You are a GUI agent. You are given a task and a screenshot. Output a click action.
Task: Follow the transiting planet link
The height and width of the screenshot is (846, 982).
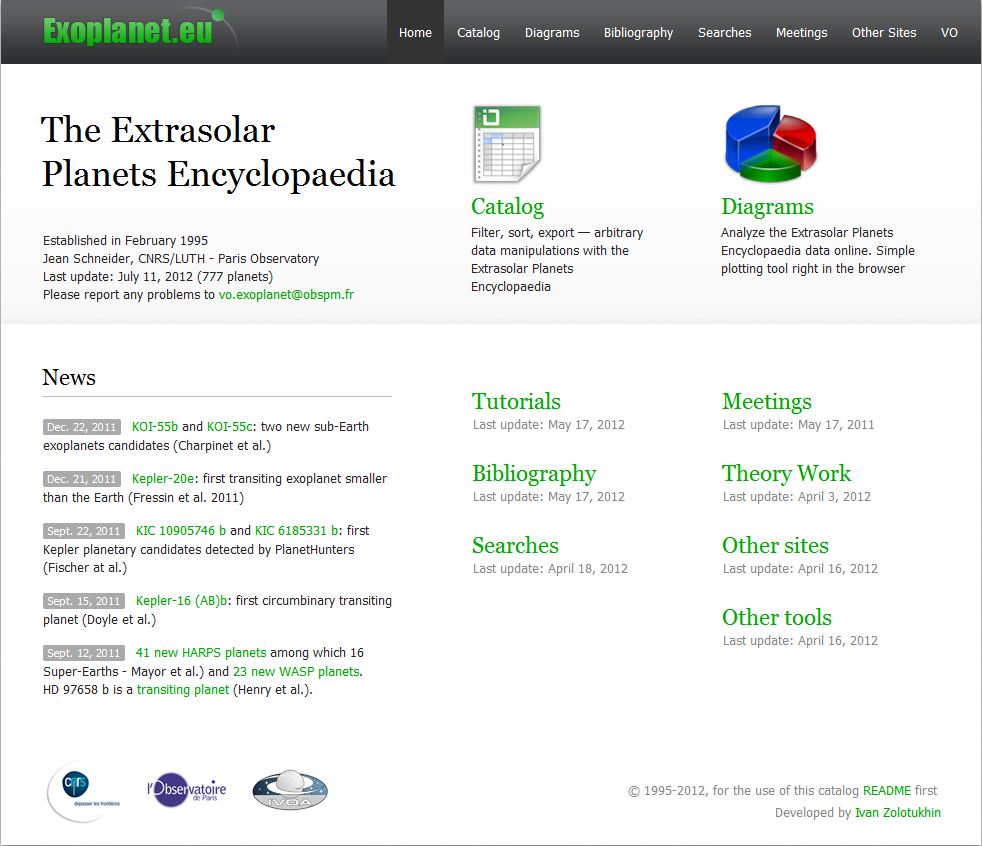[x=183, y=689]
